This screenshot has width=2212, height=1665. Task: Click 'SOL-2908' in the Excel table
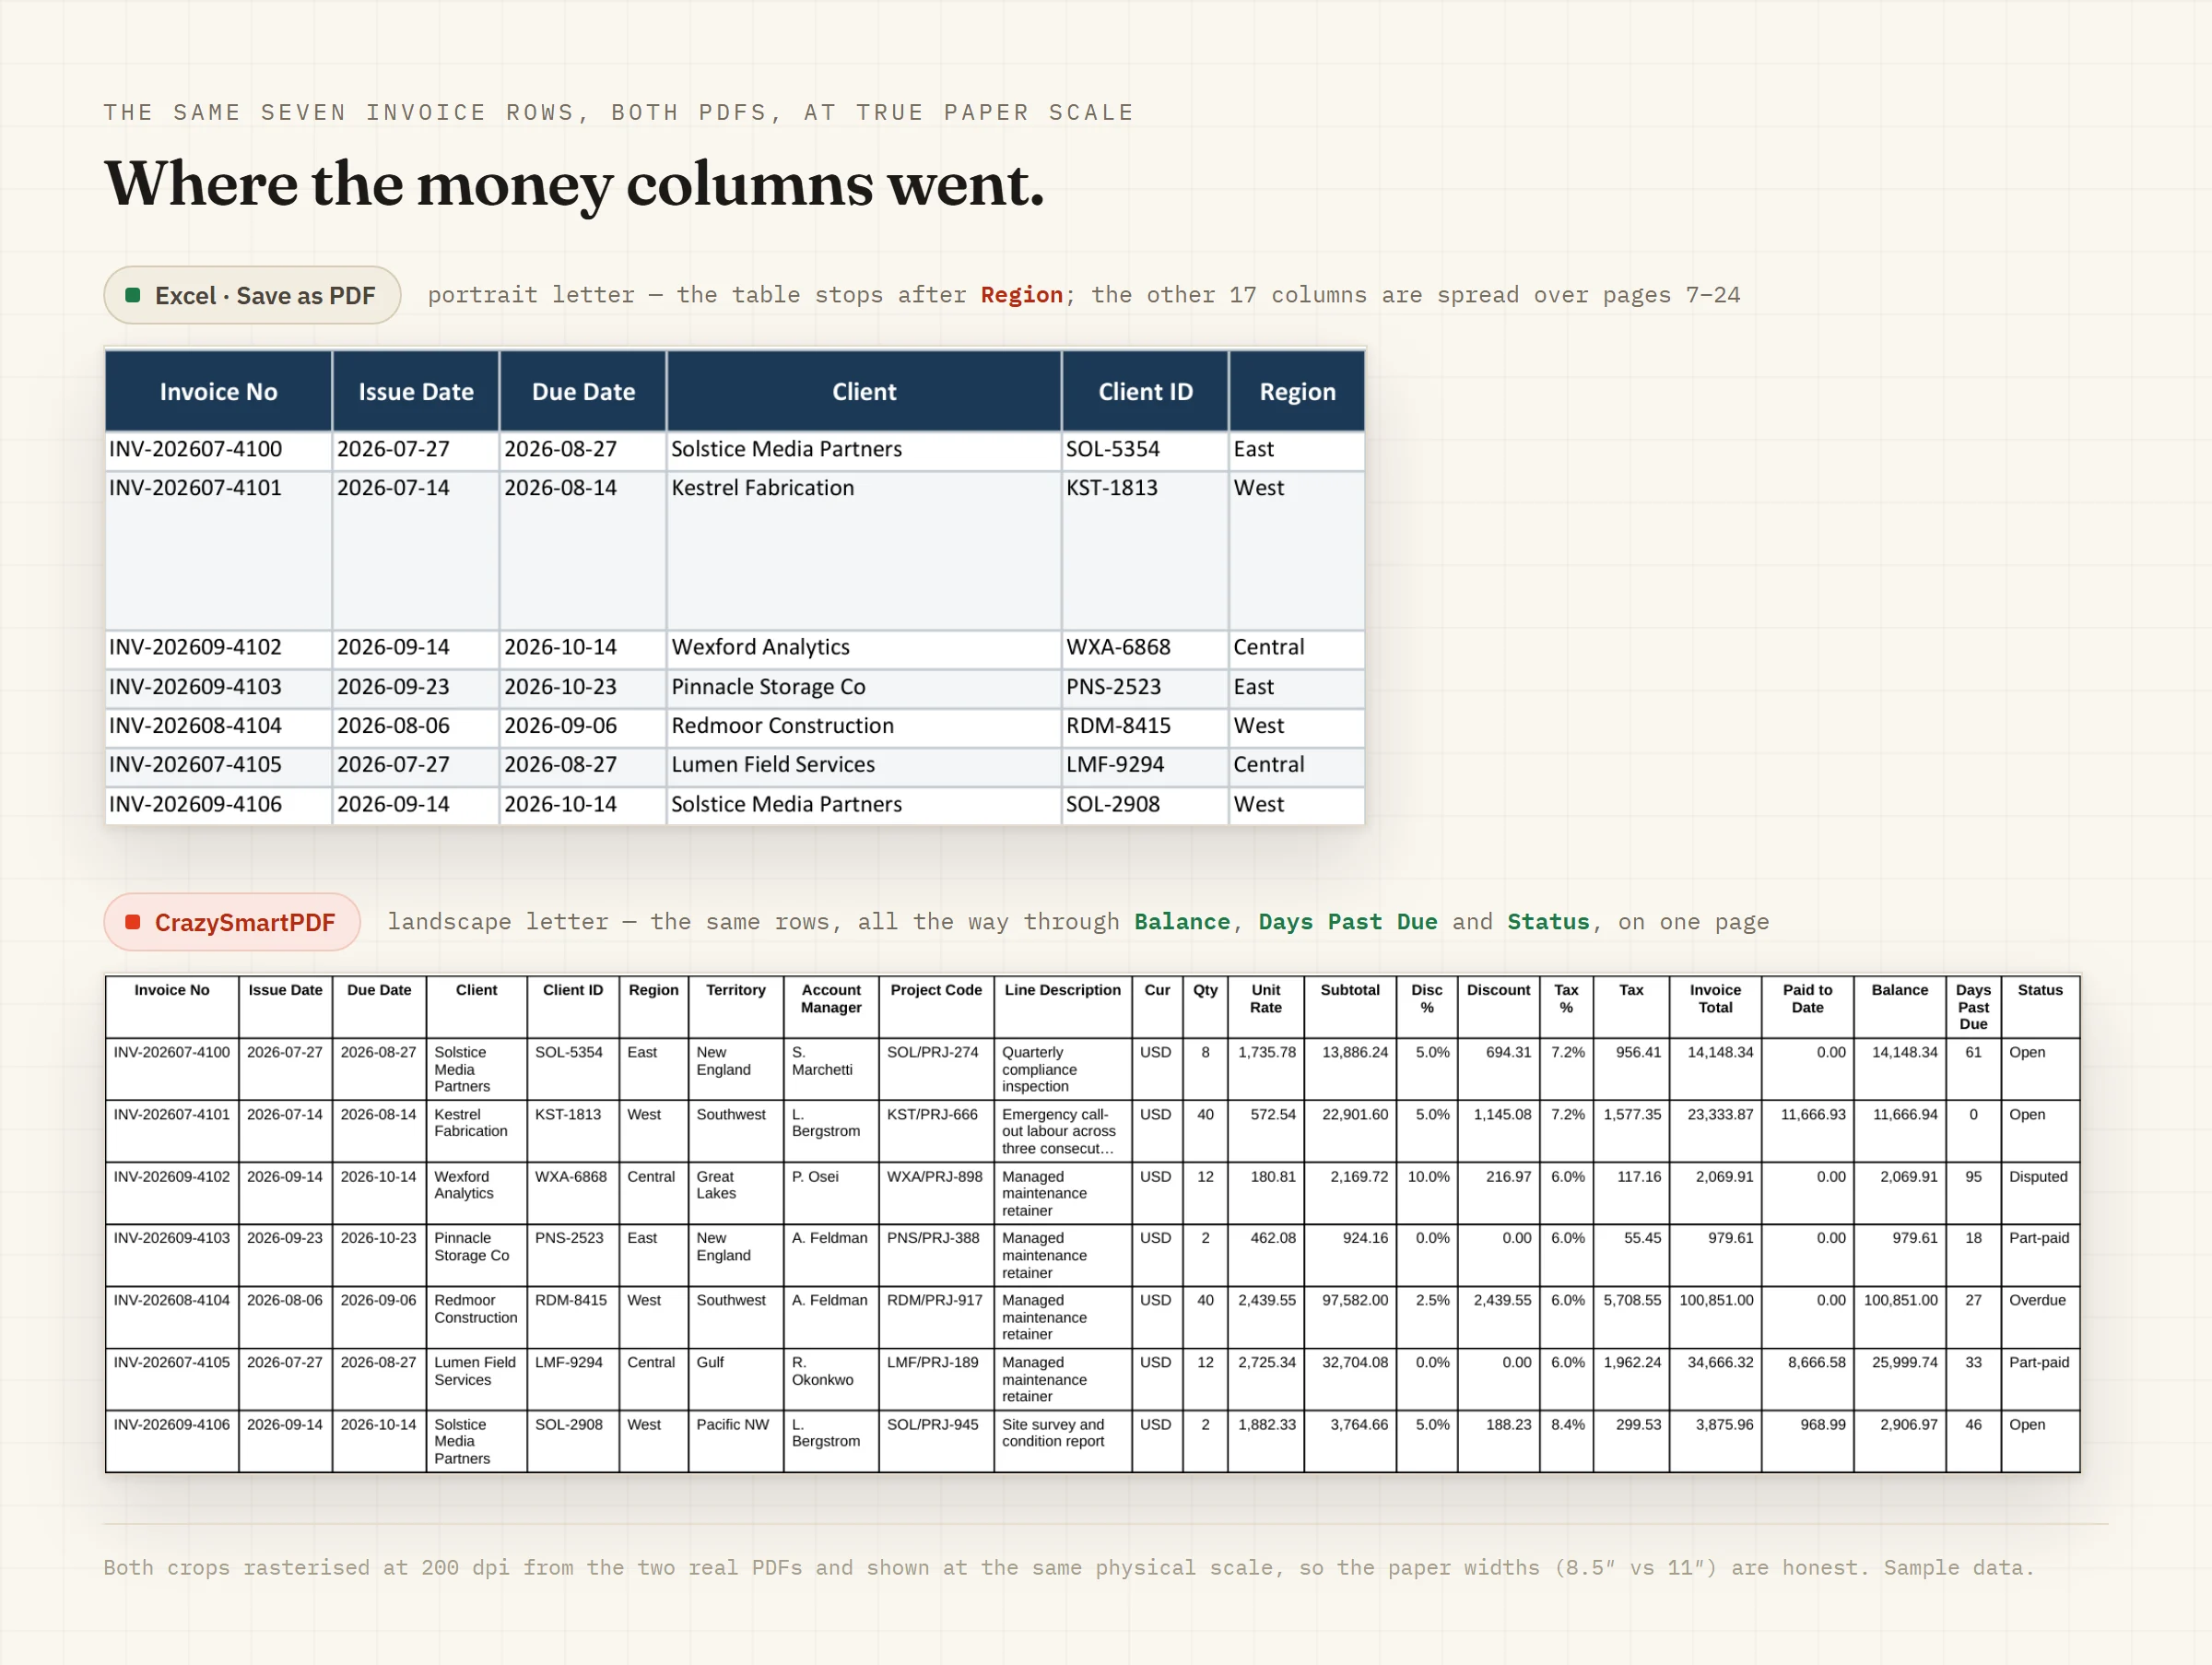click(1112, 804)
